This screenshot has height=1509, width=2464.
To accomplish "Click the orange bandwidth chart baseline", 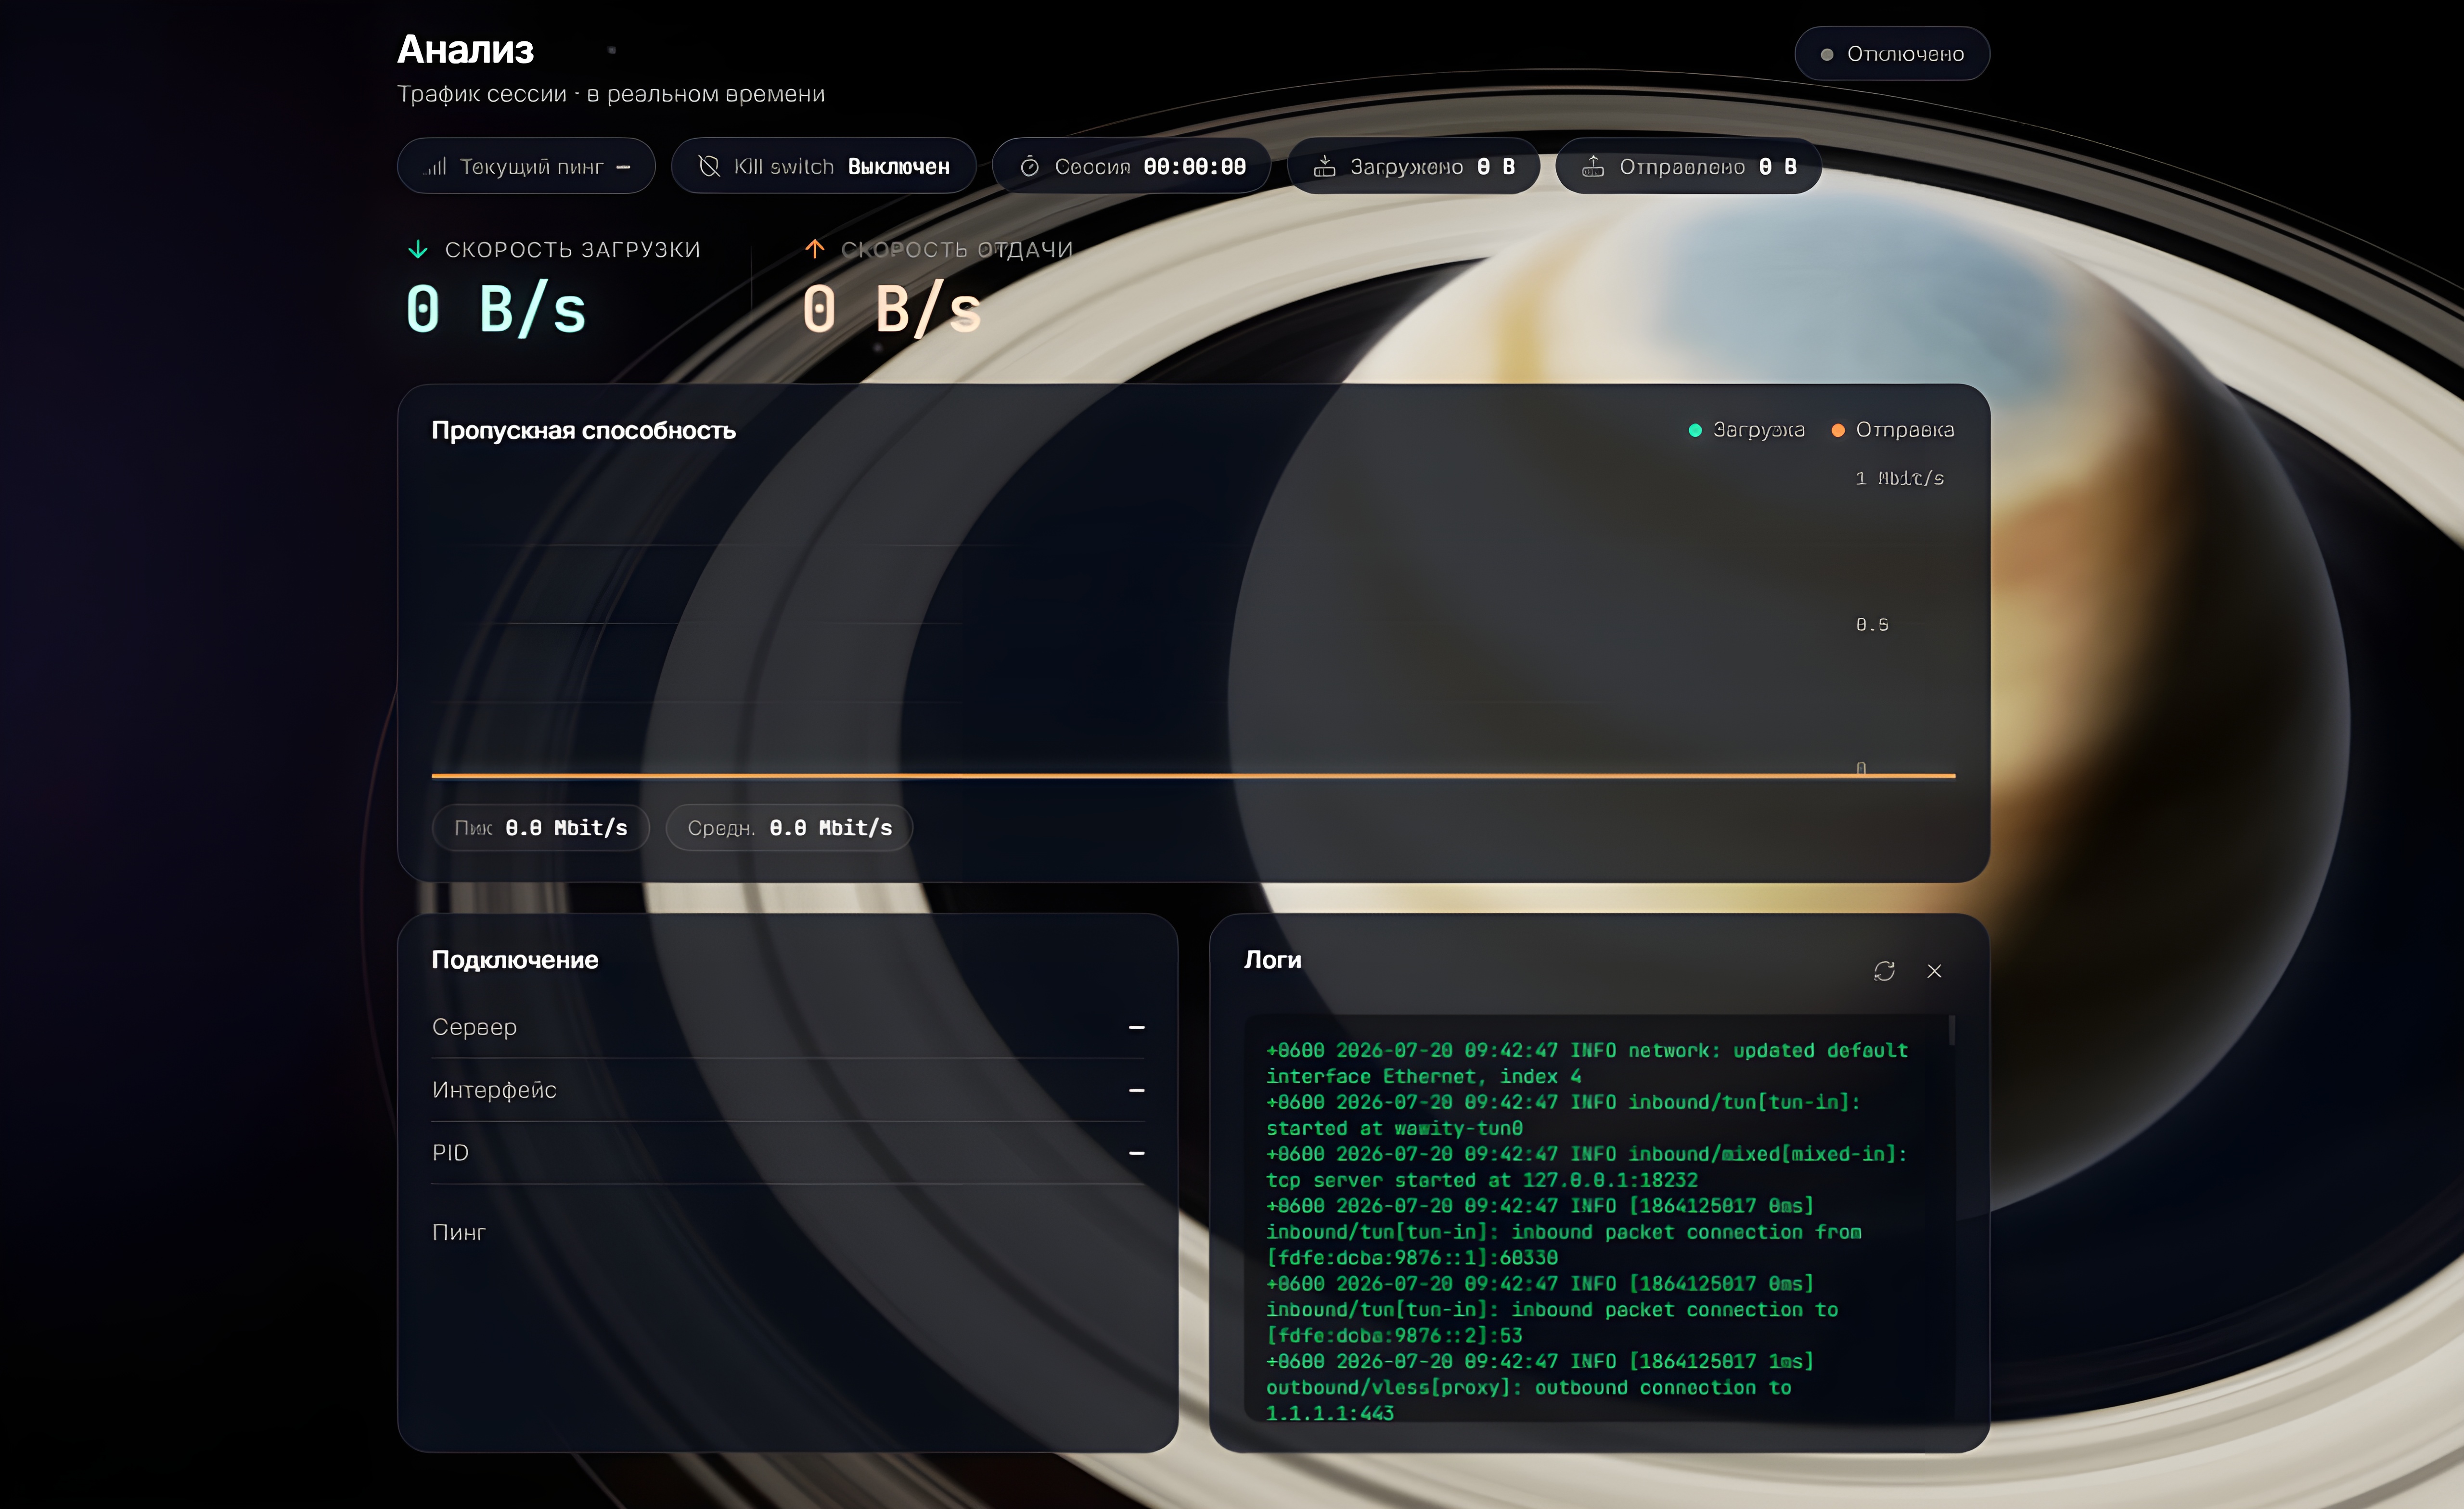I will coord(1193,775).
